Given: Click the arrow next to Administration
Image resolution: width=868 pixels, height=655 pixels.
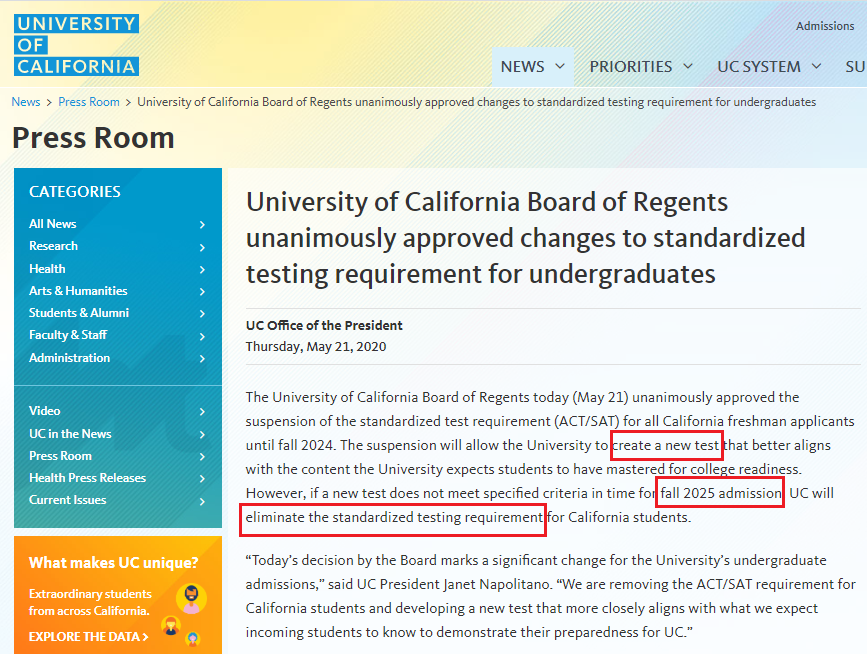Looking at the screenshot, I should coord(202,358).
